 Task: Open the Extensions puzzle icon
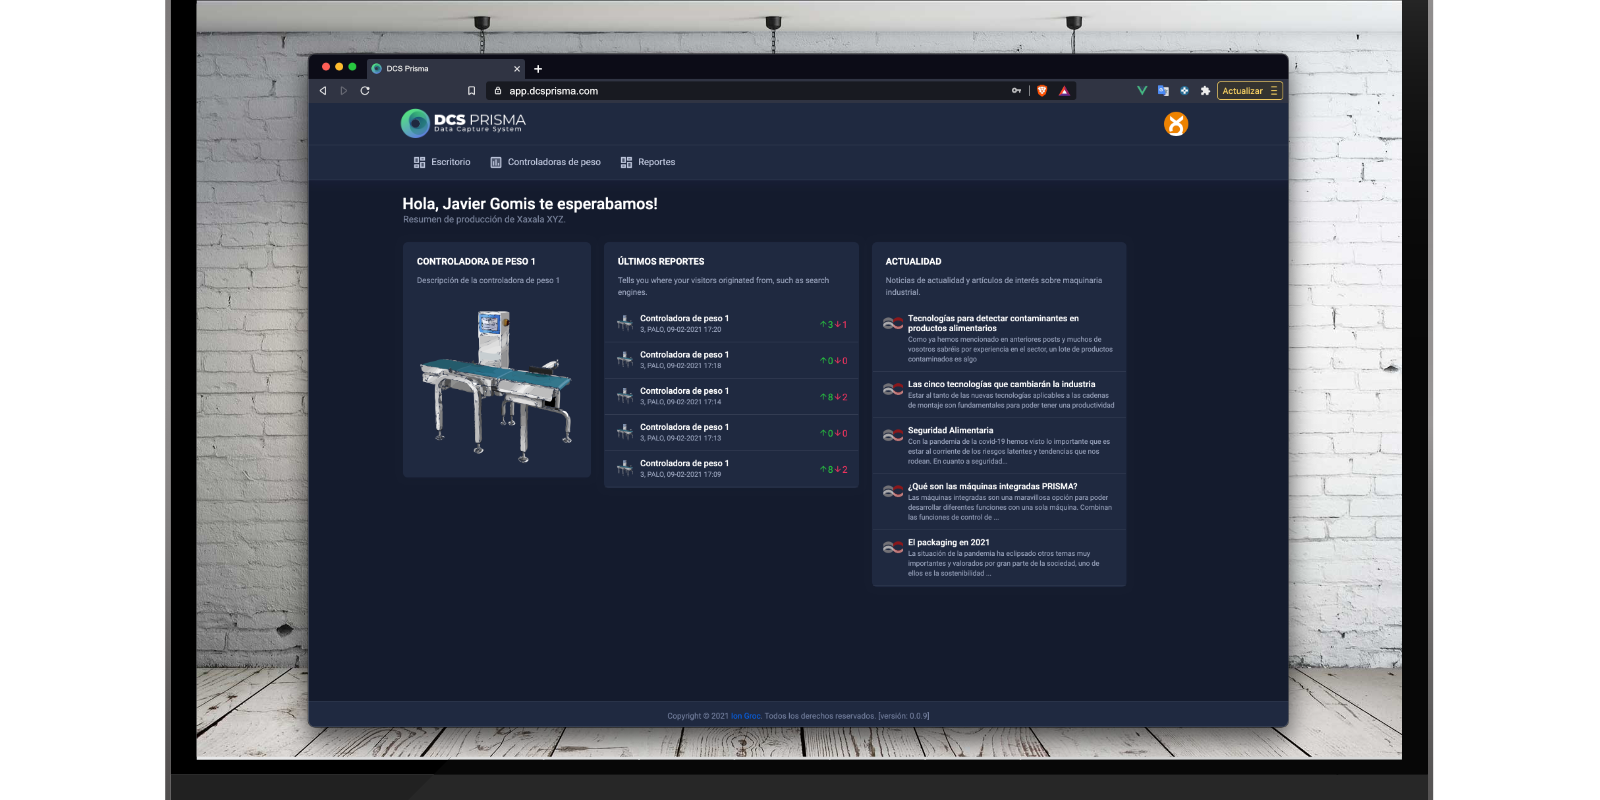click(1205, 91)
